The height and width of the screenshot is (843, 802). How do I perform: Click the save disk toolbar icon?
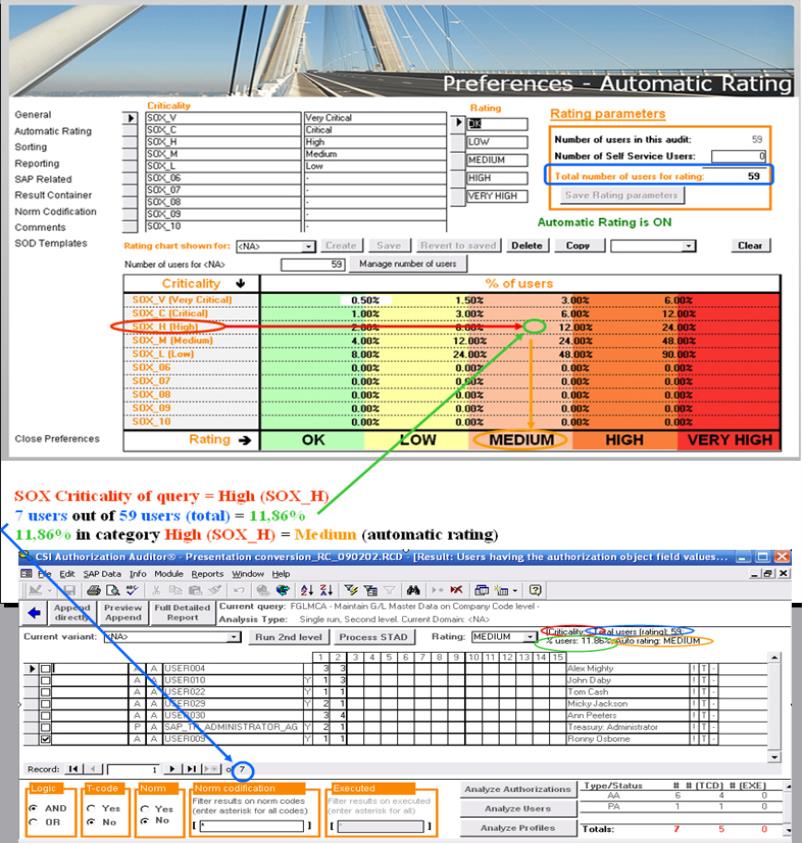click(69, 590)
